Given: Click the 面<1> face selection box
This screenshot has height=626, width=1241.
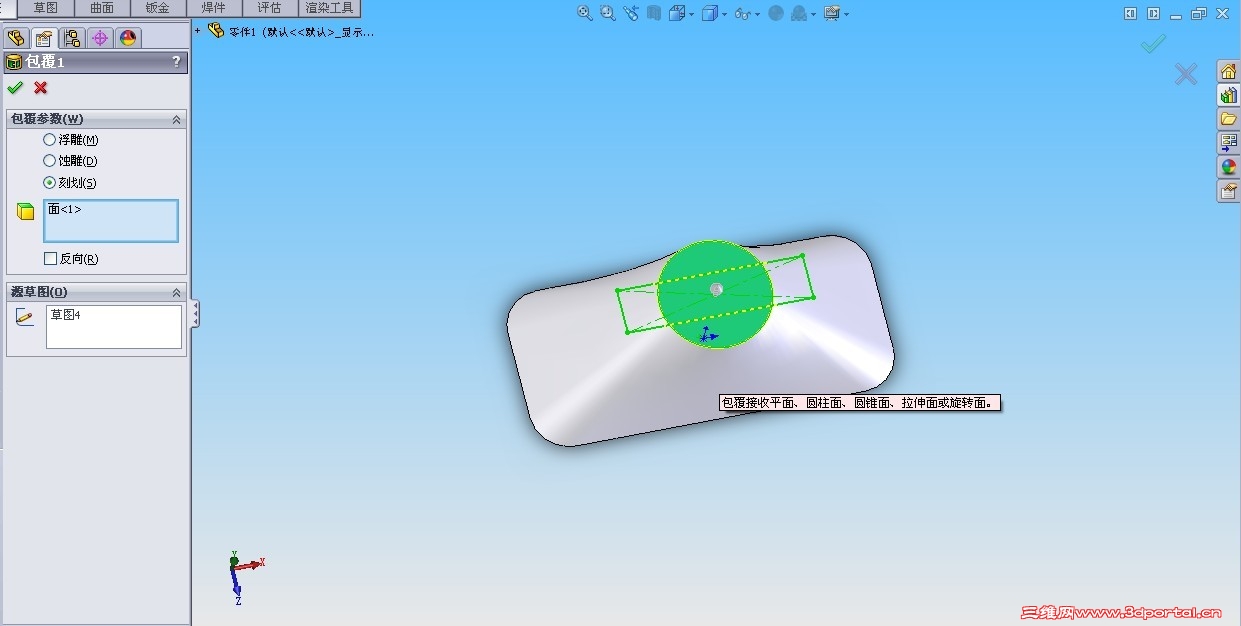Looking at the screenshot, I should 111,220.
